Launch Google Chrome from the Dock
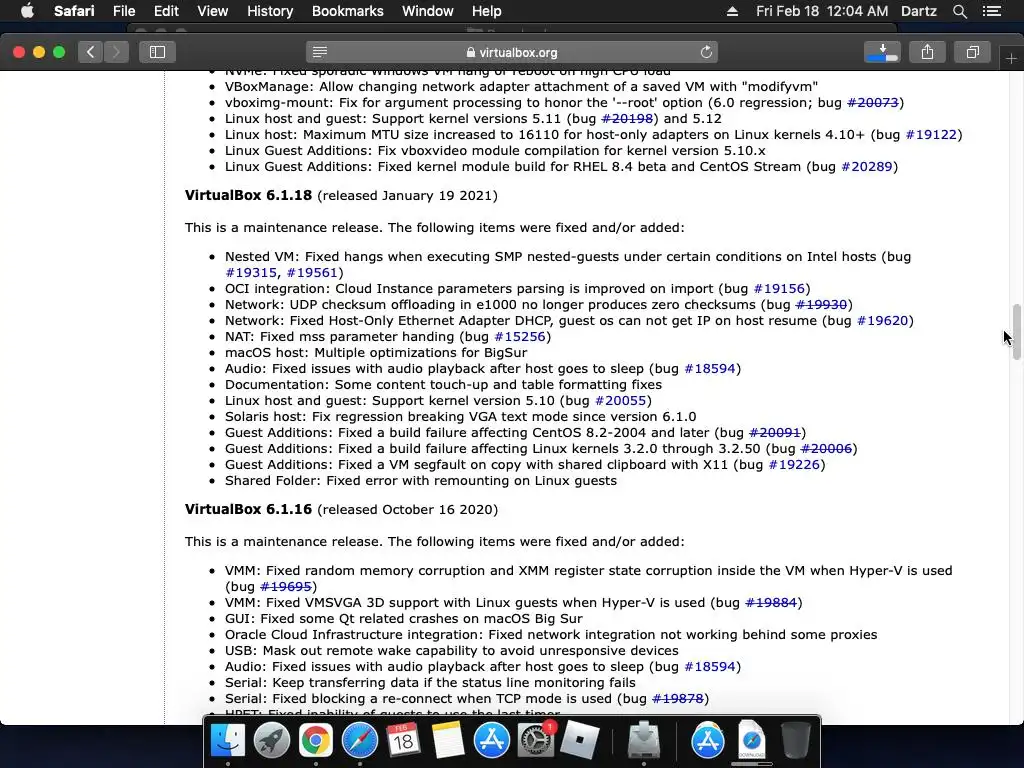 (x=315, y=741)
